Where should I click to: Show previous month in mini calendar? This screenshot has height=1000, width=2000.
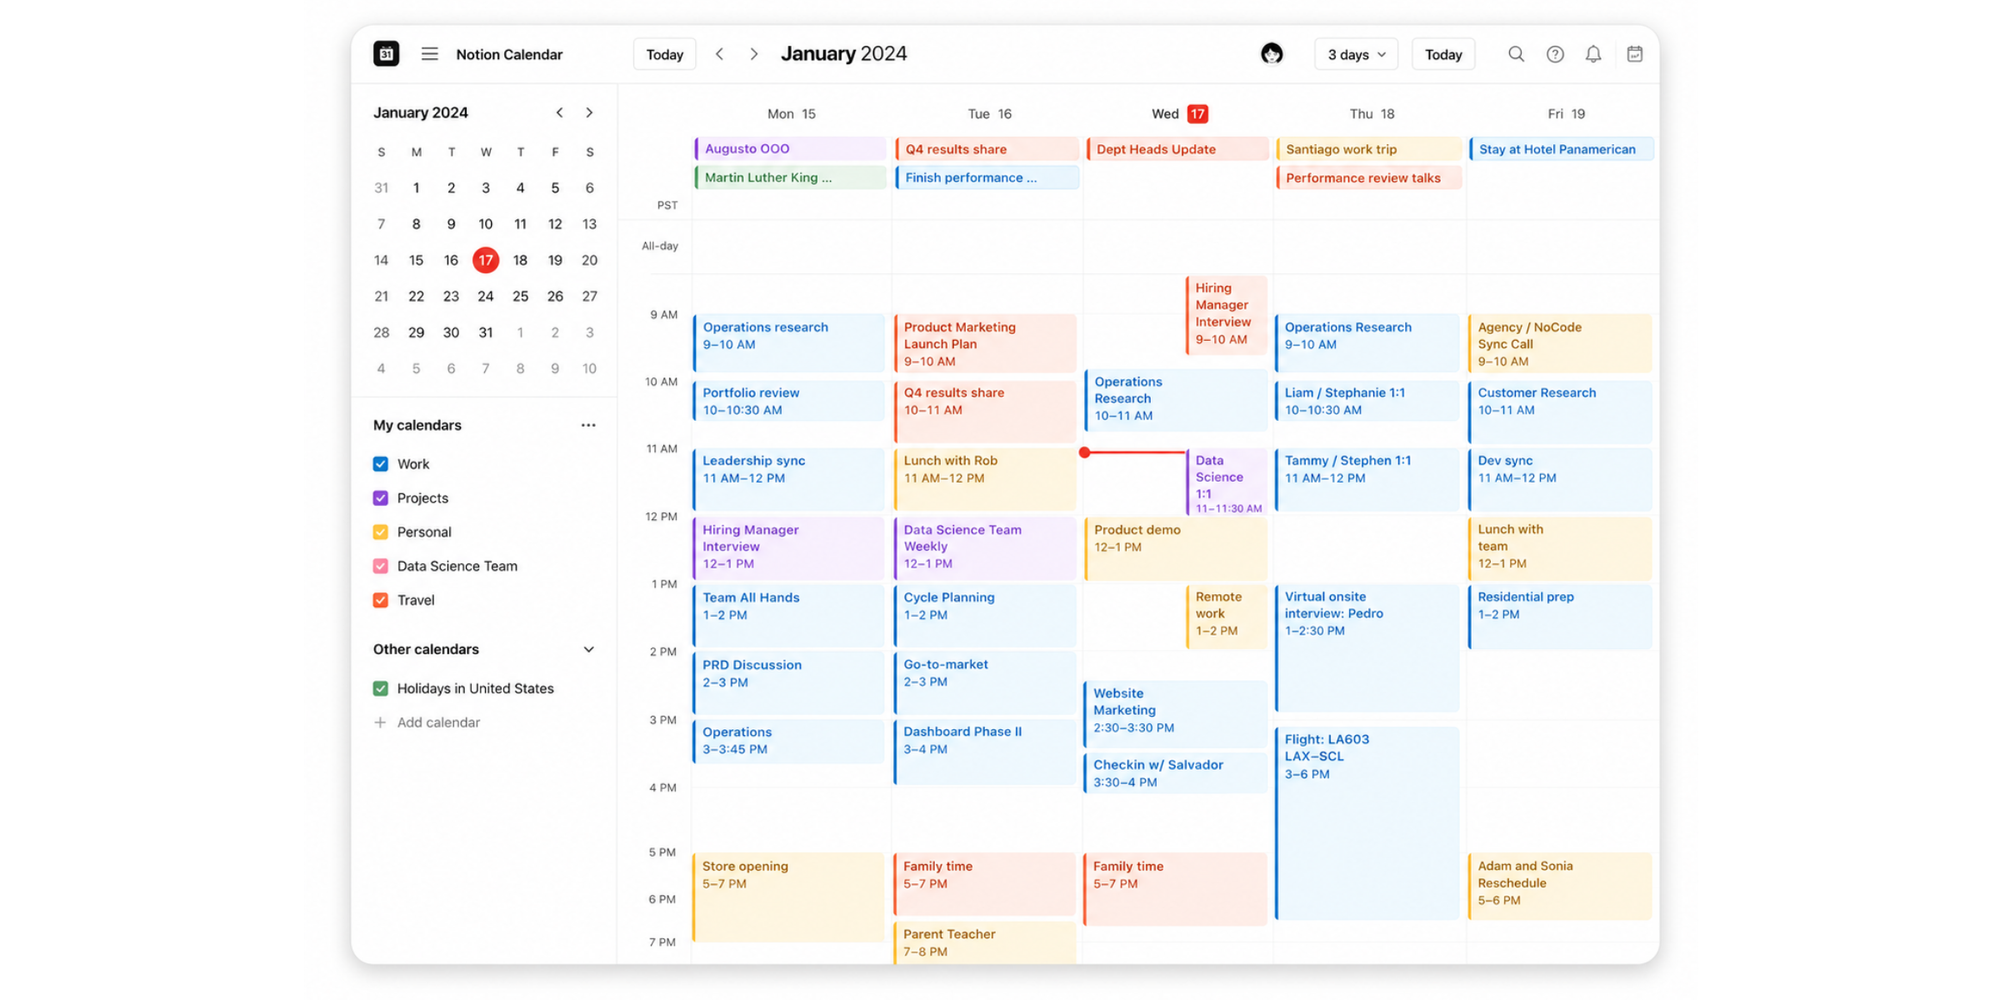pos(560,113)
